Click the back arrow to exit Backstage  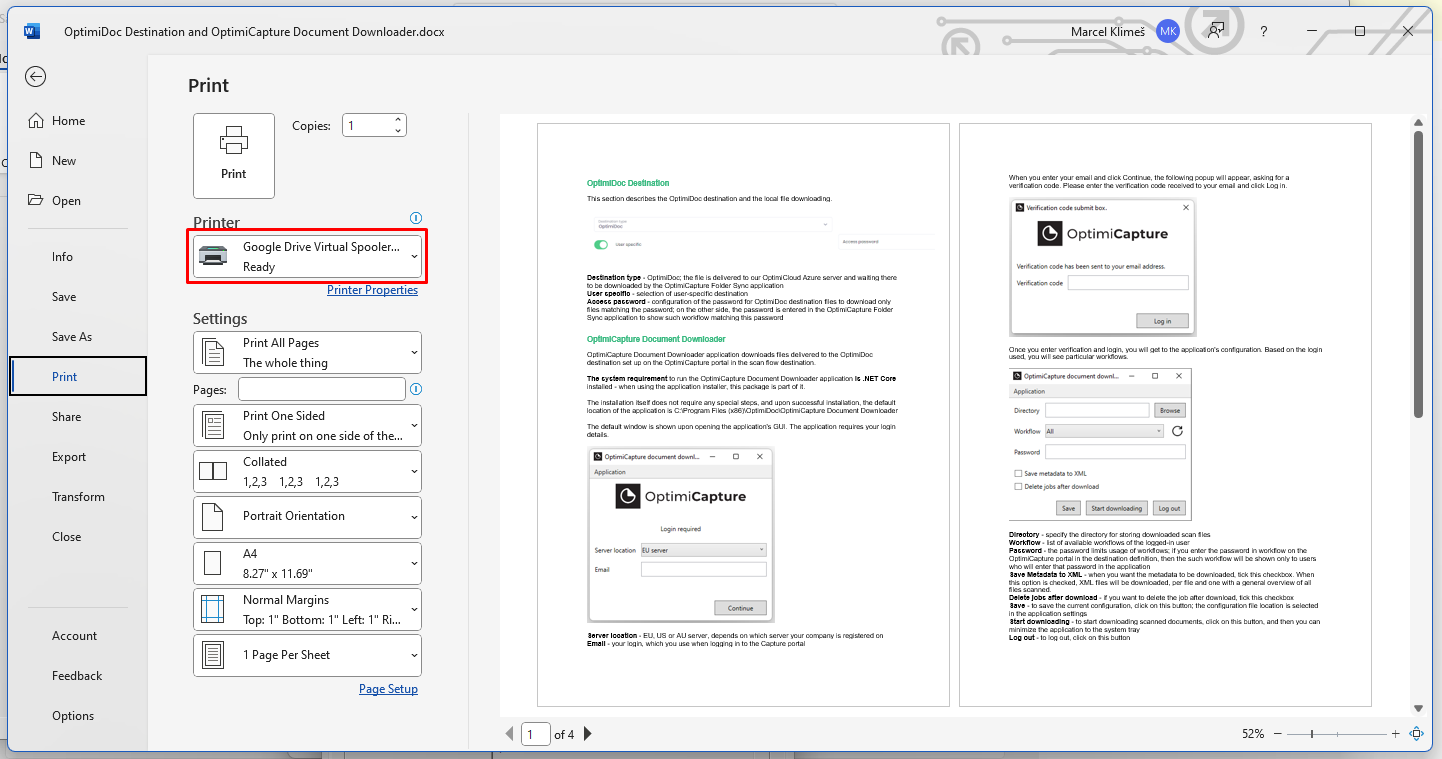36,77
